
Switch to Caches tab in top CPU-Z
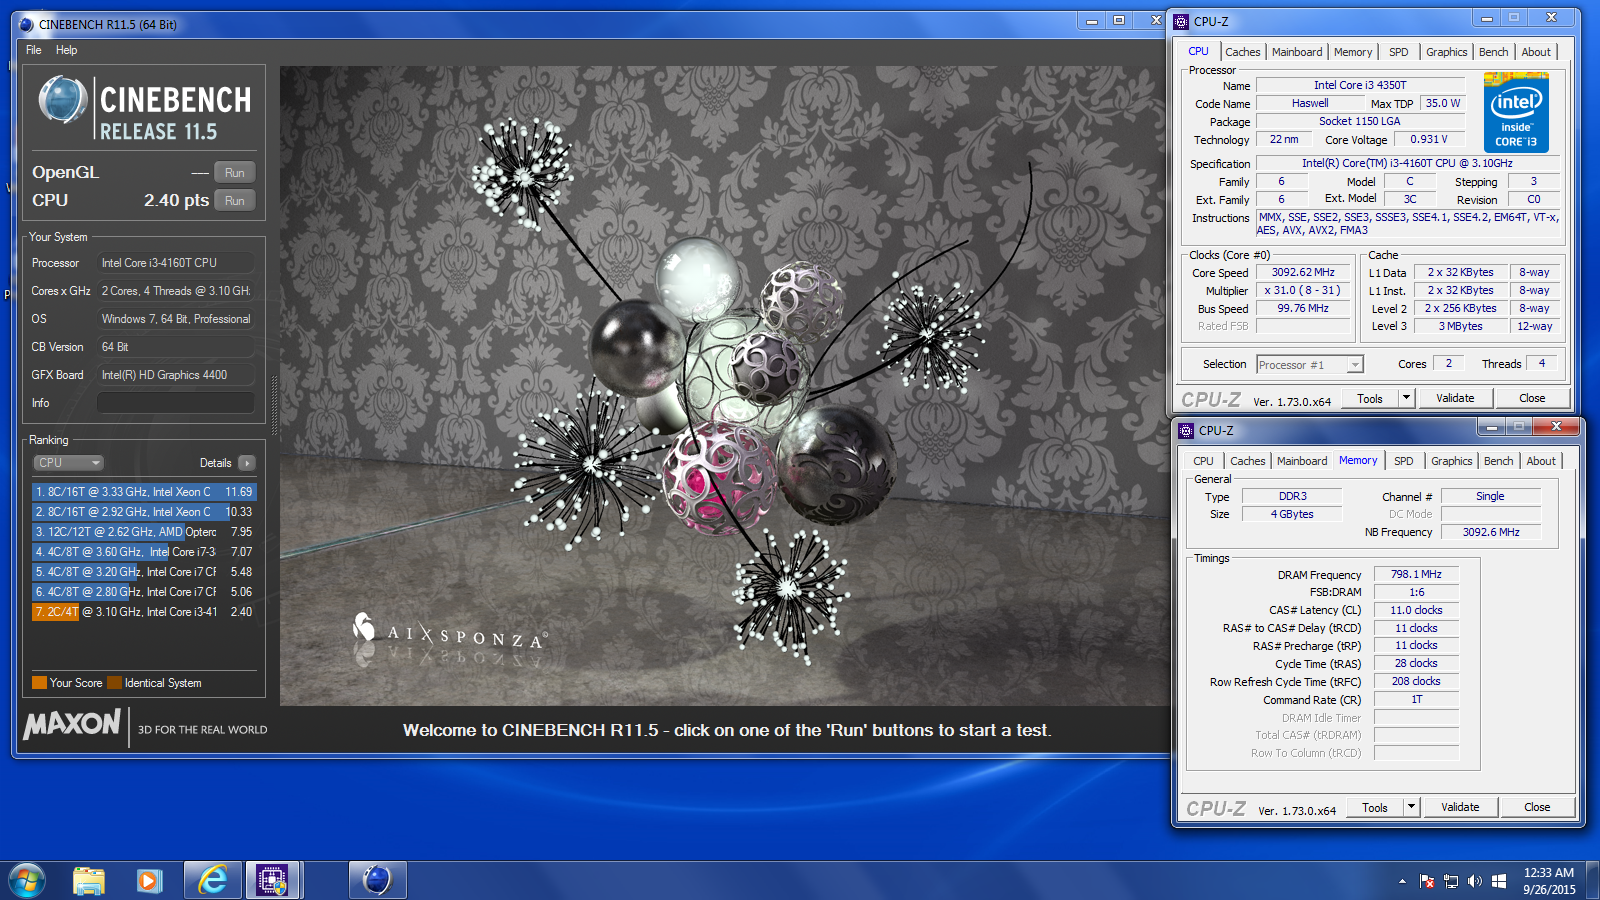coord(1243,52)
